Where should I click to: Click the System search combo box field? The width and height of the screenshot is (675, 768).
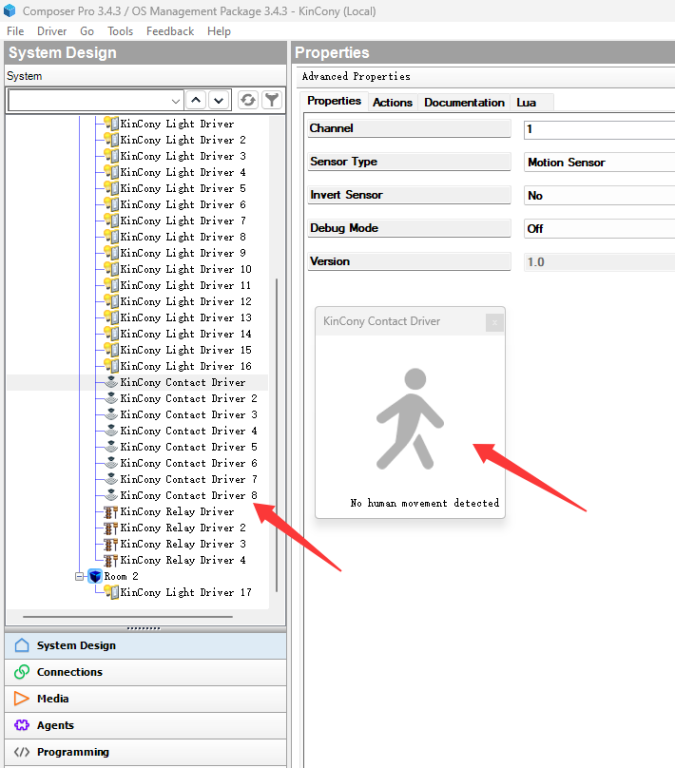coord(96,101)
